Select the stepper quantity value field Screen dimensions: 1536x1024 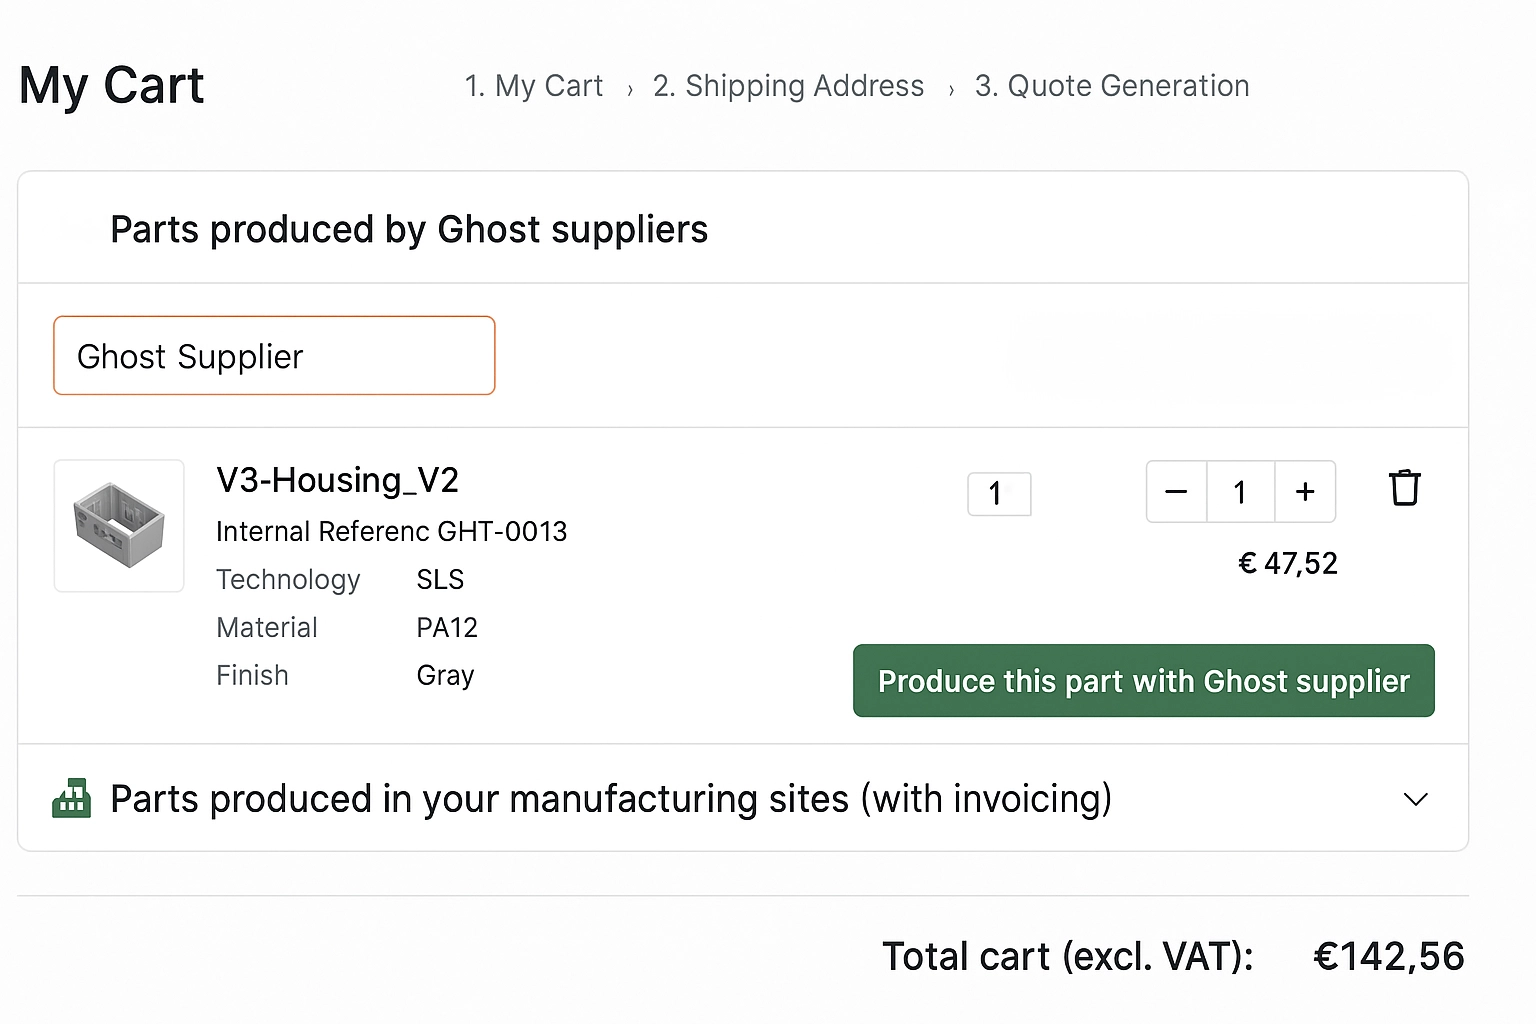(1240, 492)
